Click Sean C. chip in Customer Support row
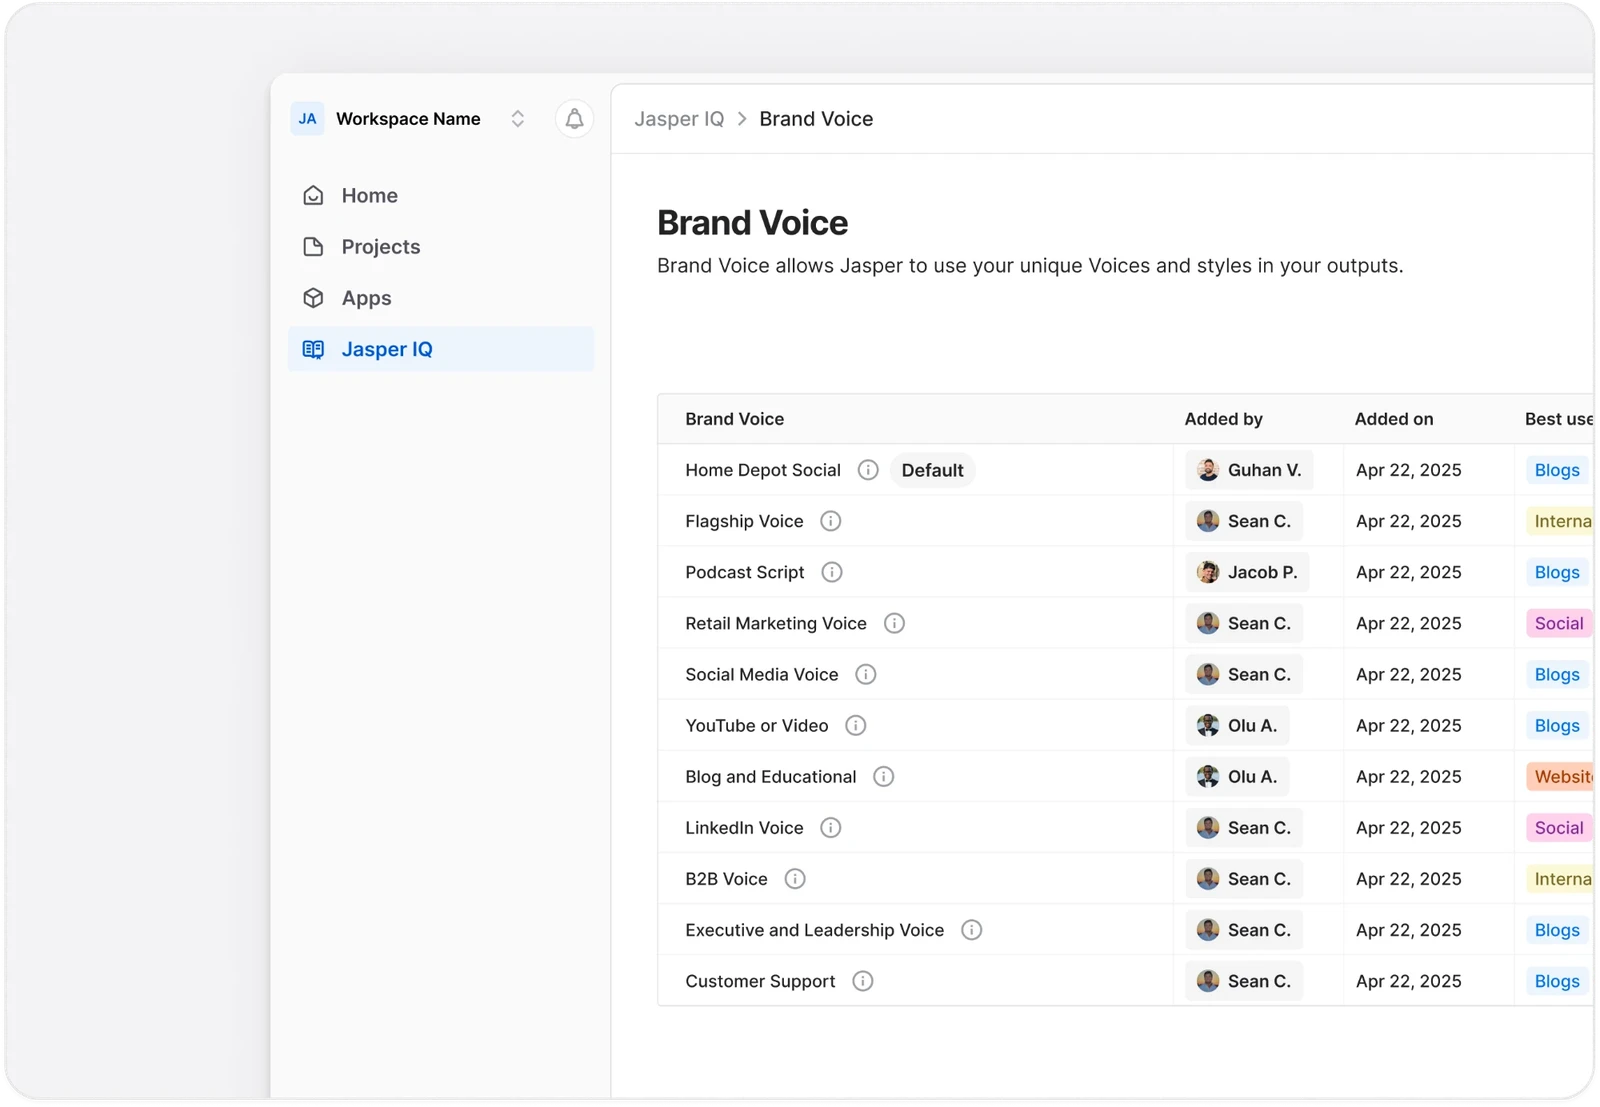The height and width of the screenshot is (1107, 1600). pyautogui.click(x=1244, y=981)
